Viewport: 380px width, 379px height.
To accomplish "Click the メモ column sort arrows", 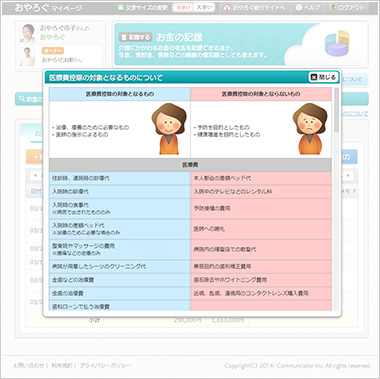I will point(354,191).
